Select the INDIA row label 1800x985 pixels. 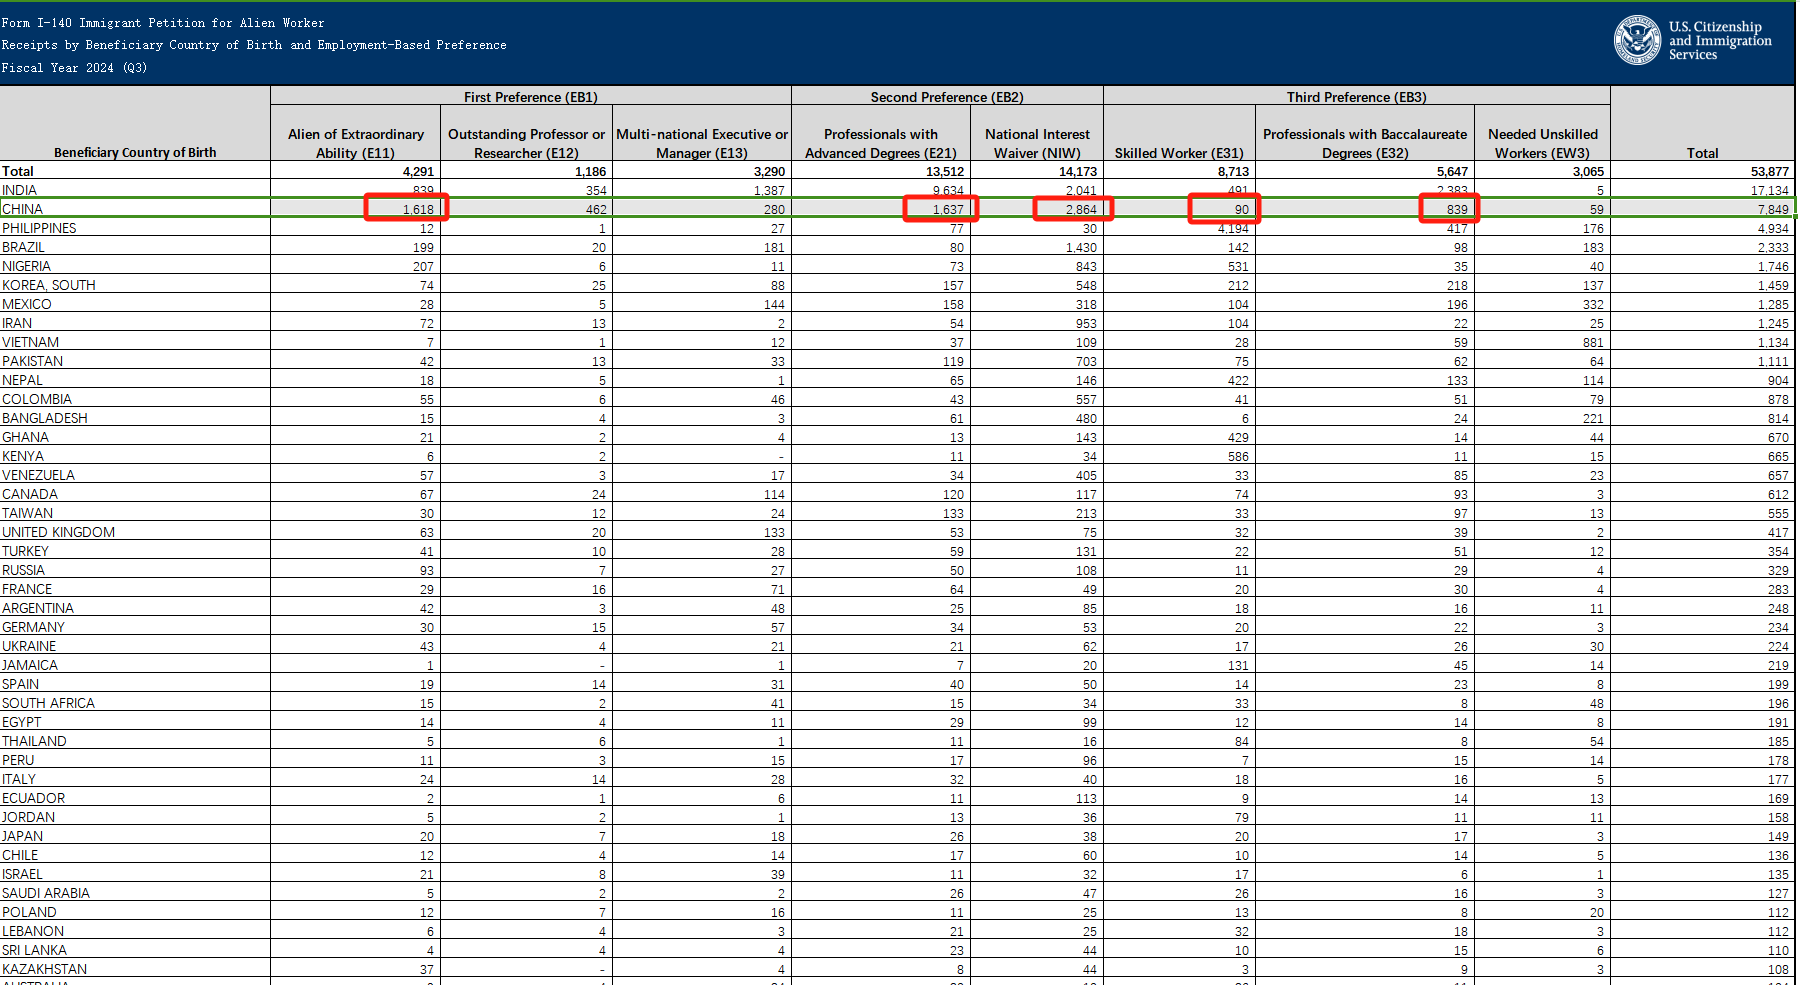[20, 190]
